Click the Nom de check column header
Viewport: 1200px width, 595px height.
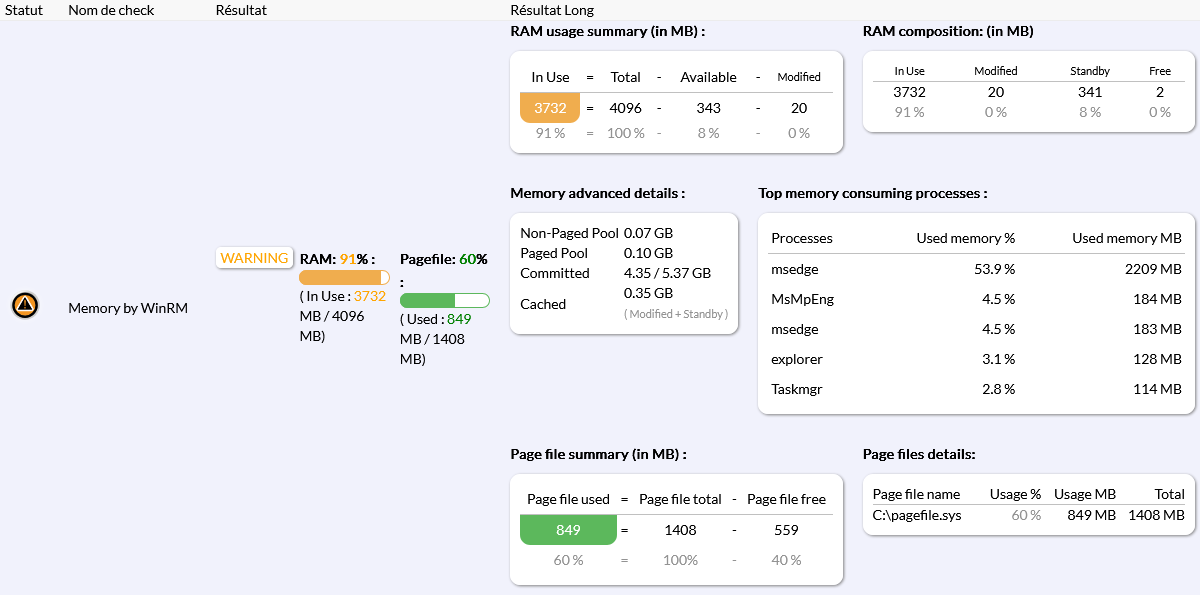(109, 10)
